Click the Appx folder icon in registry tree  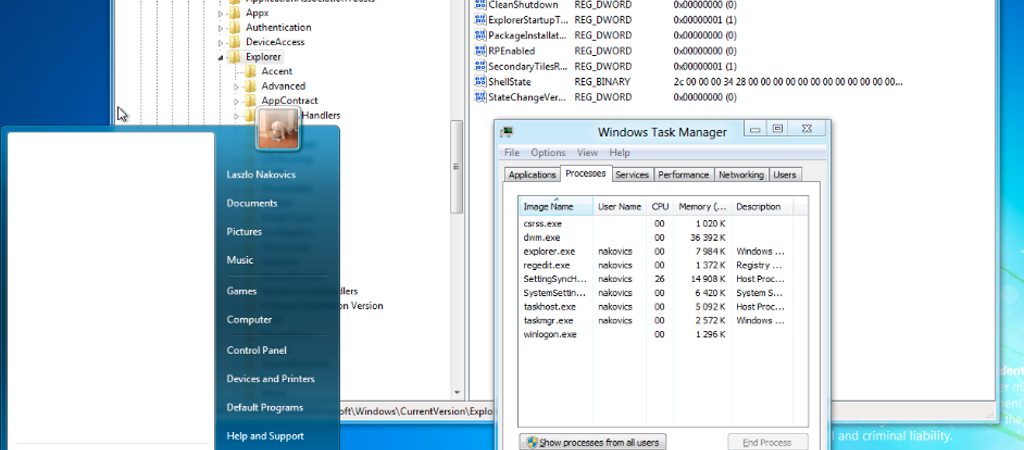(x=235, y=12)
